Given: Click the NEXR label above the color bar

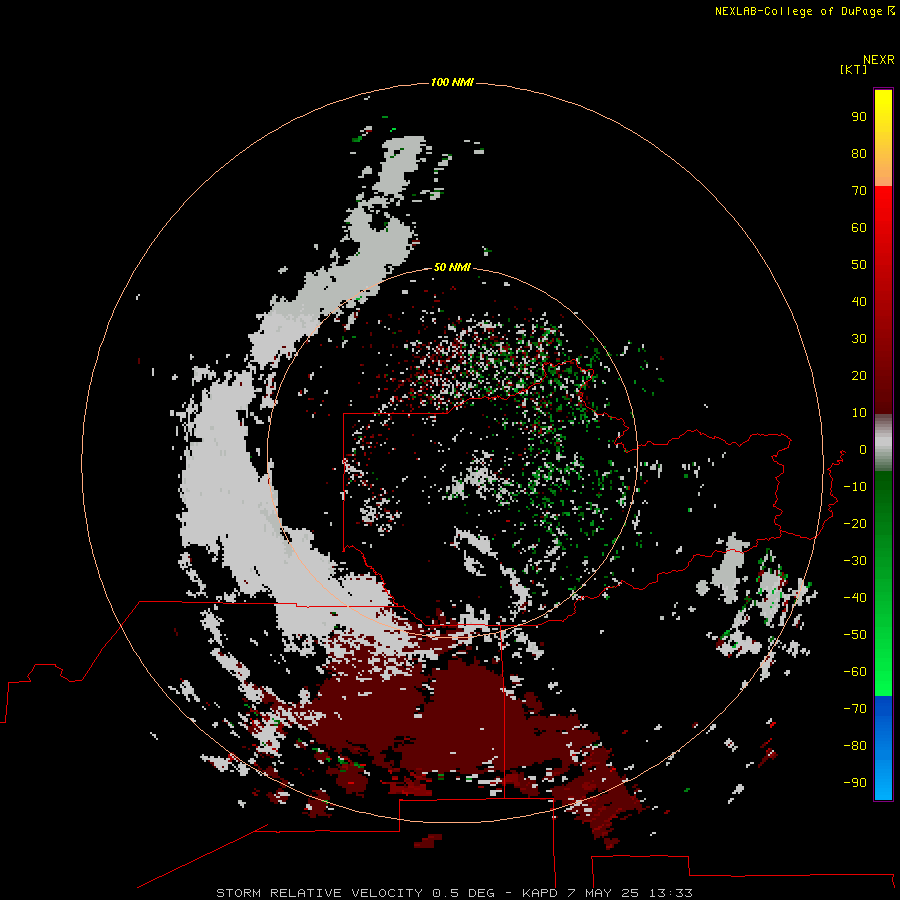Looking at the screenshot, I should (879, 60).
